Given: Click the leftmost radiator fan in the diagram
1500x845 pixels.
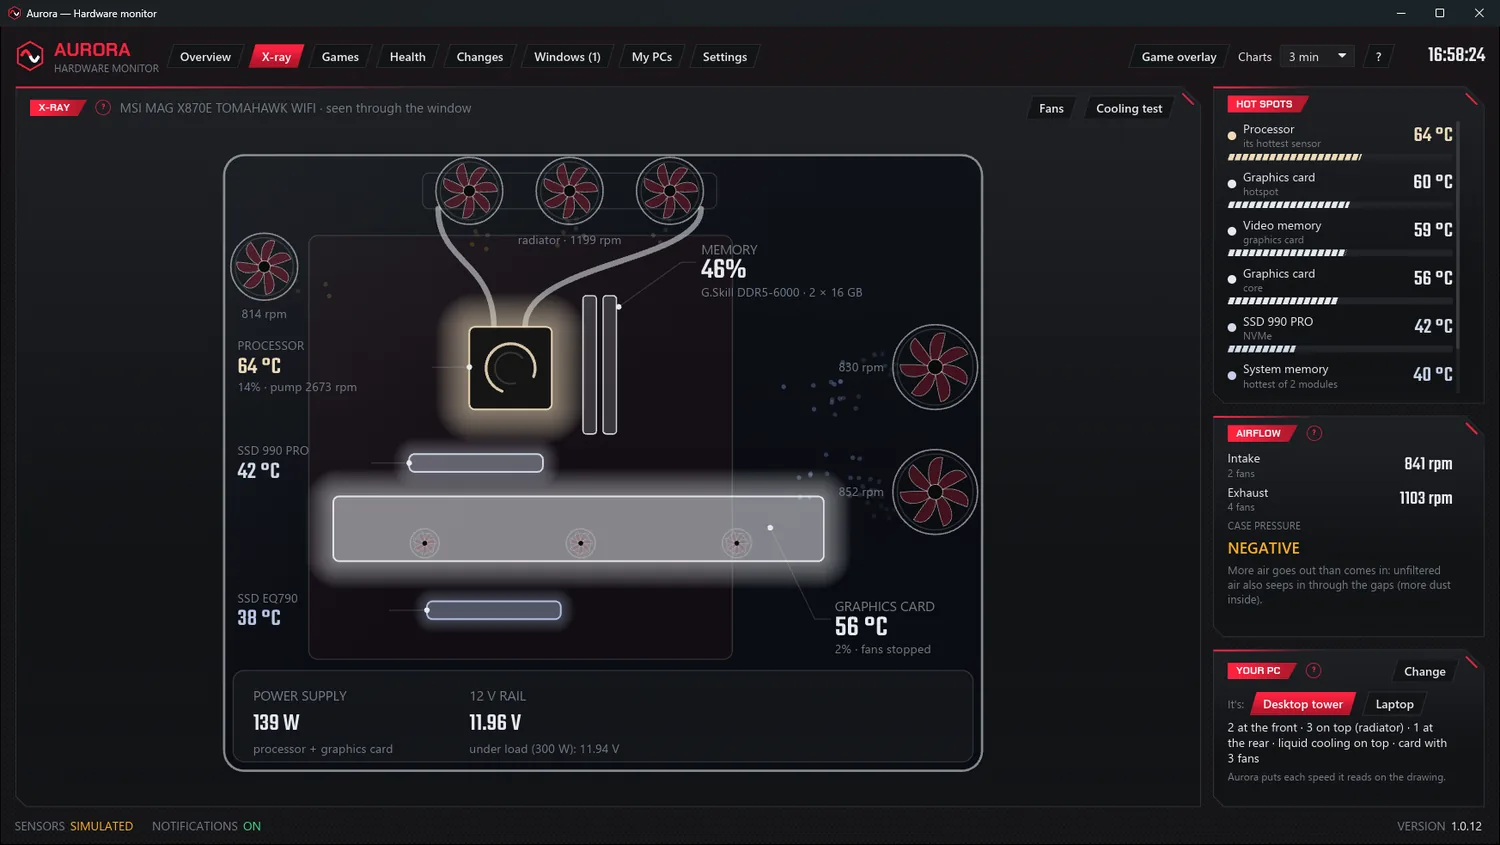Looking at the screenshot, I should pyautogui.click(x=469, y=191).
